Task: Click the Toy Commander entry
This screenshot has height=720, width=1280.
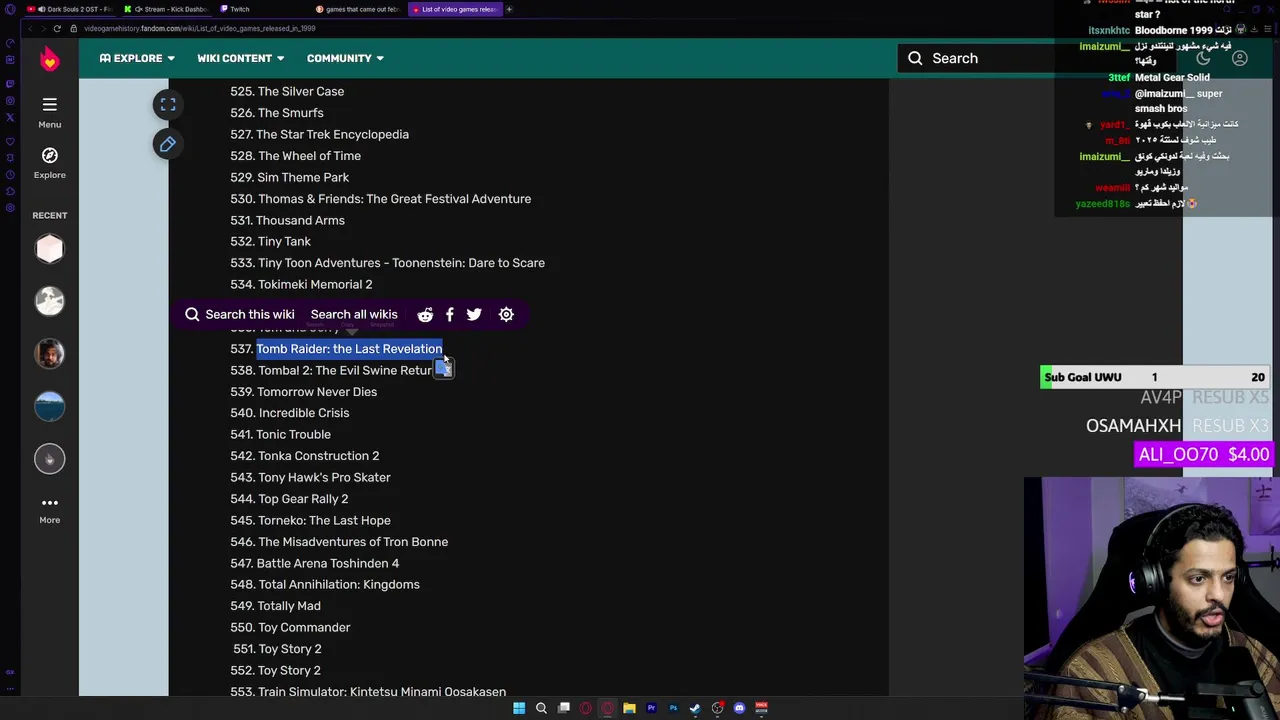Action: point(304,627)
